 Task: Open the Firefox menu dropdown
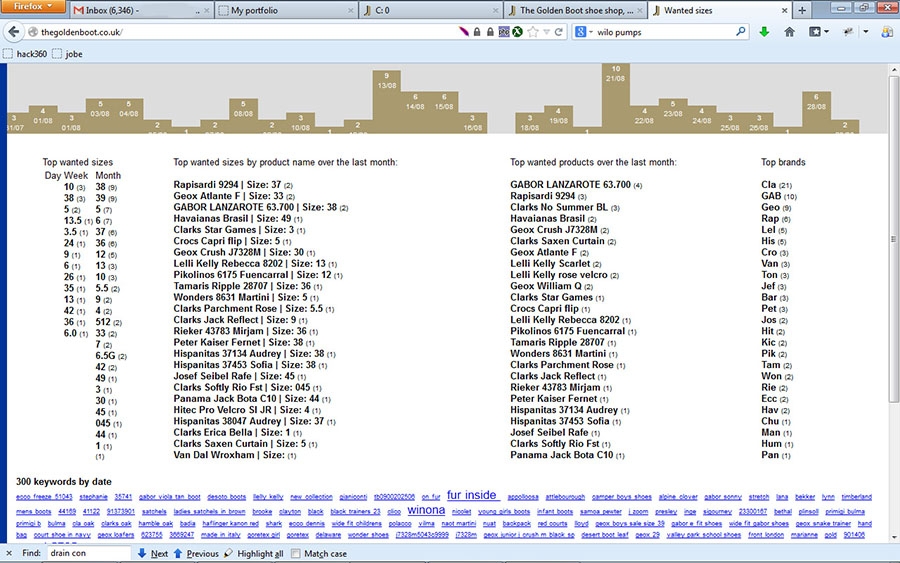(33, 6)
